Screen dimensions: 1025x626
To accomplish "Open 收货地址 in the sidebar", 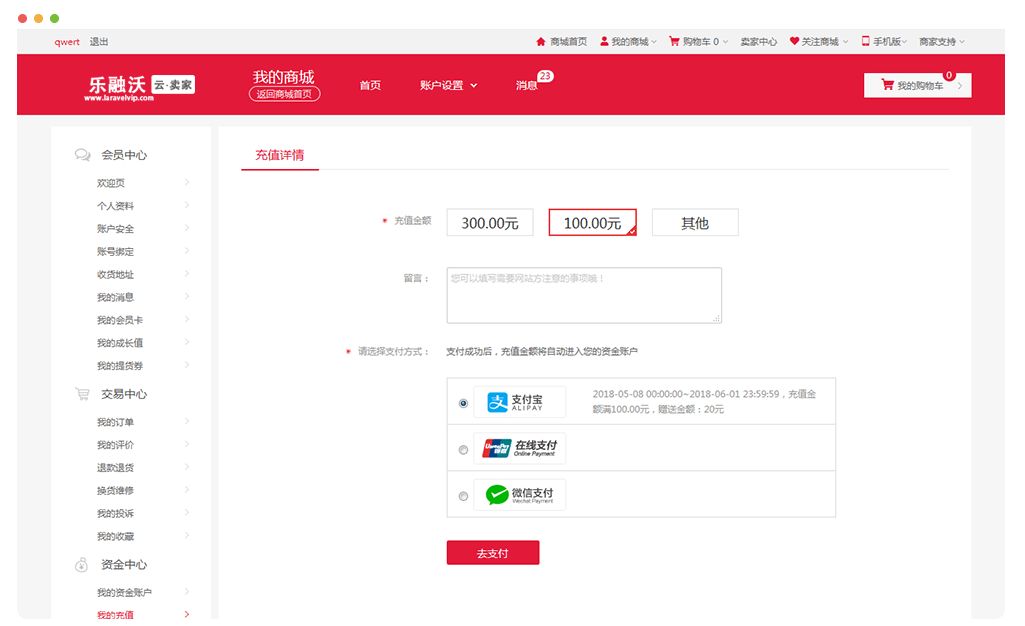I will pos(116,274).
